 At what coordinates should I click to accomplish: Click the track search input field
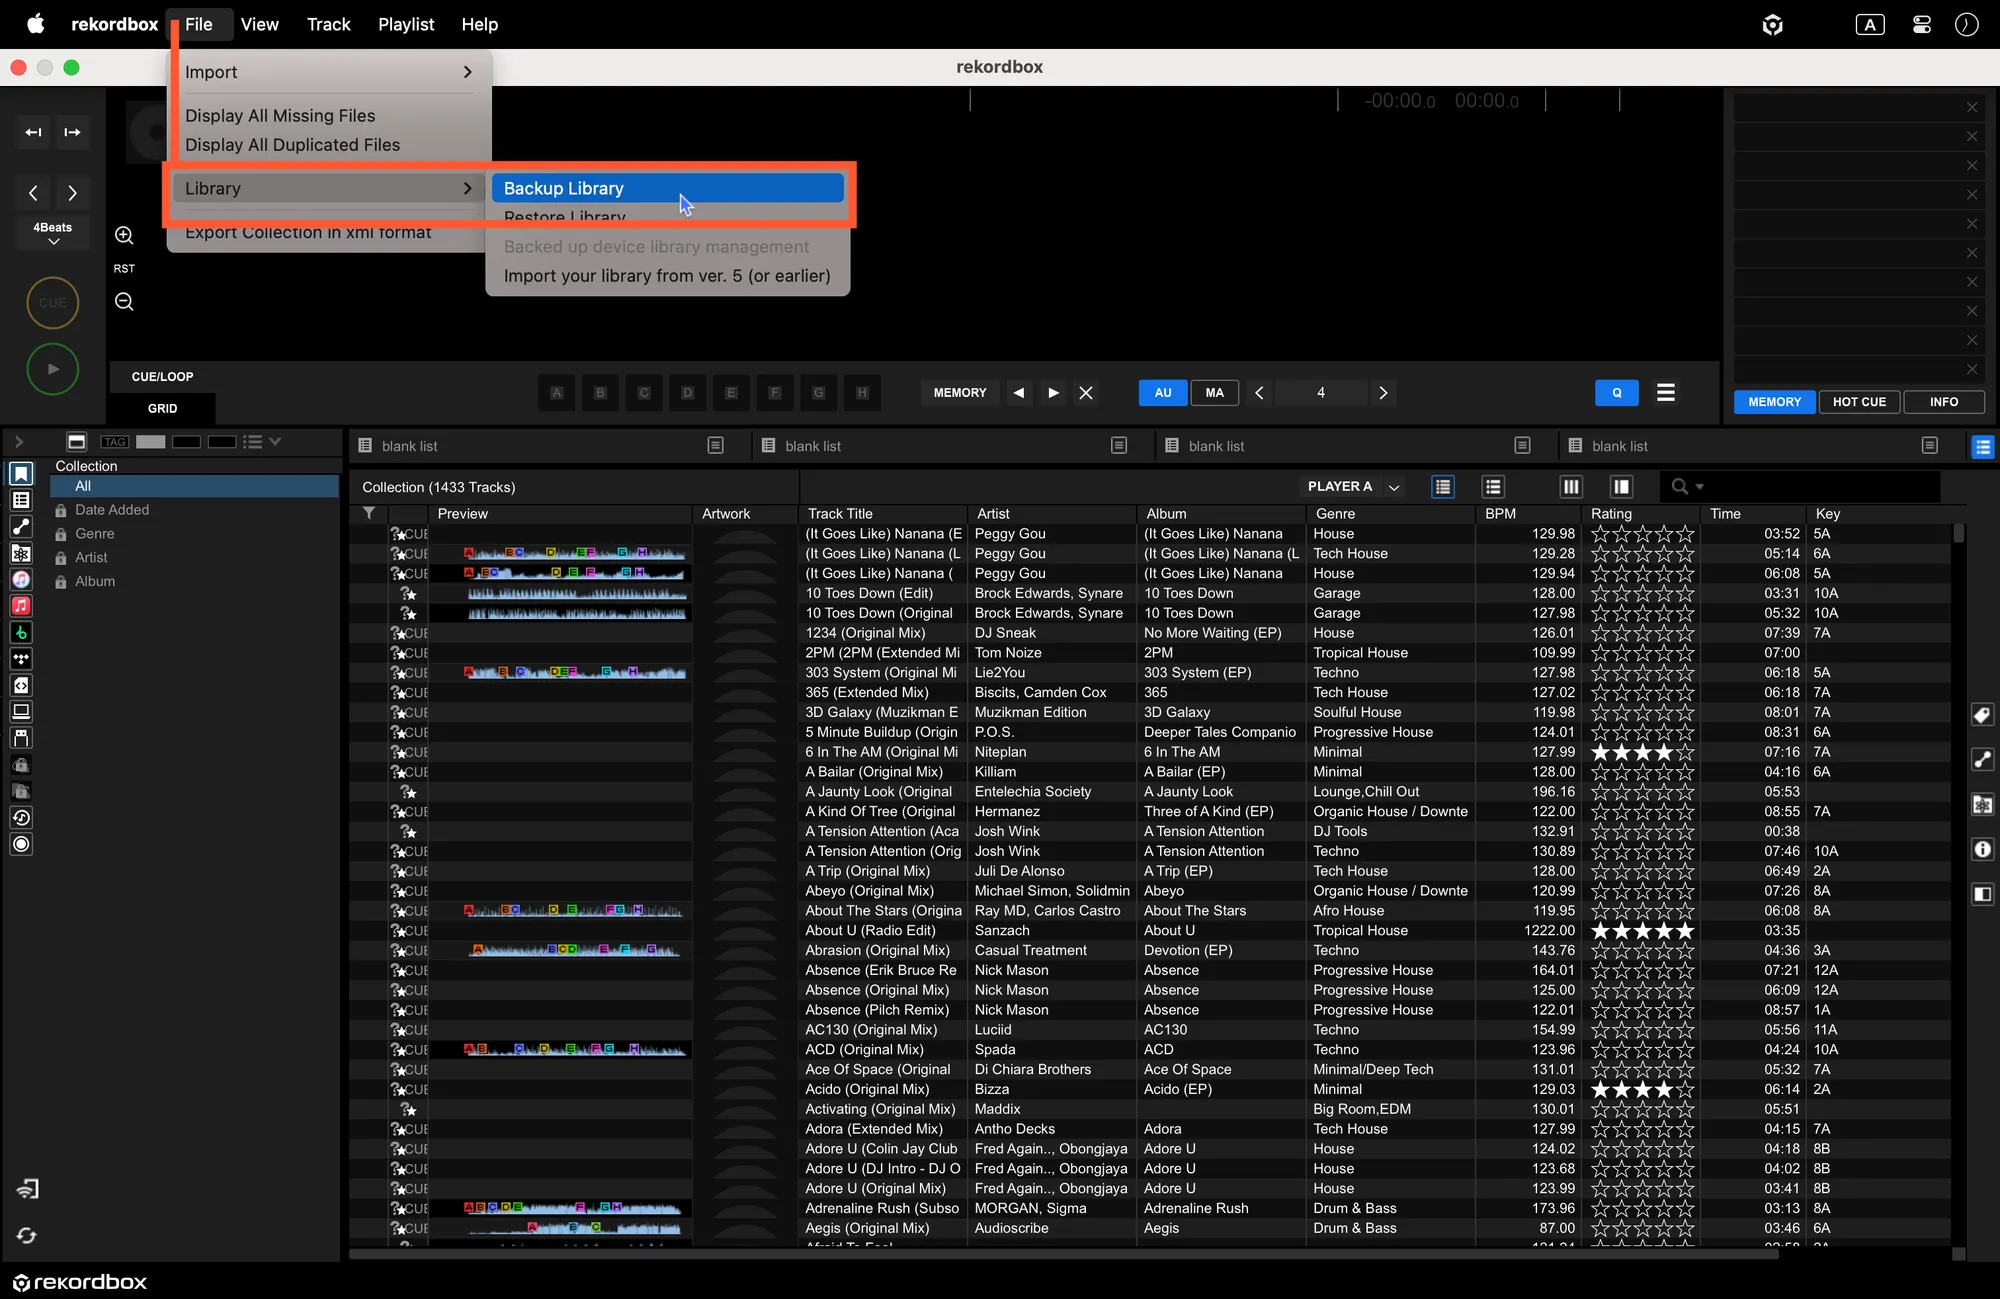[1820, 487]
